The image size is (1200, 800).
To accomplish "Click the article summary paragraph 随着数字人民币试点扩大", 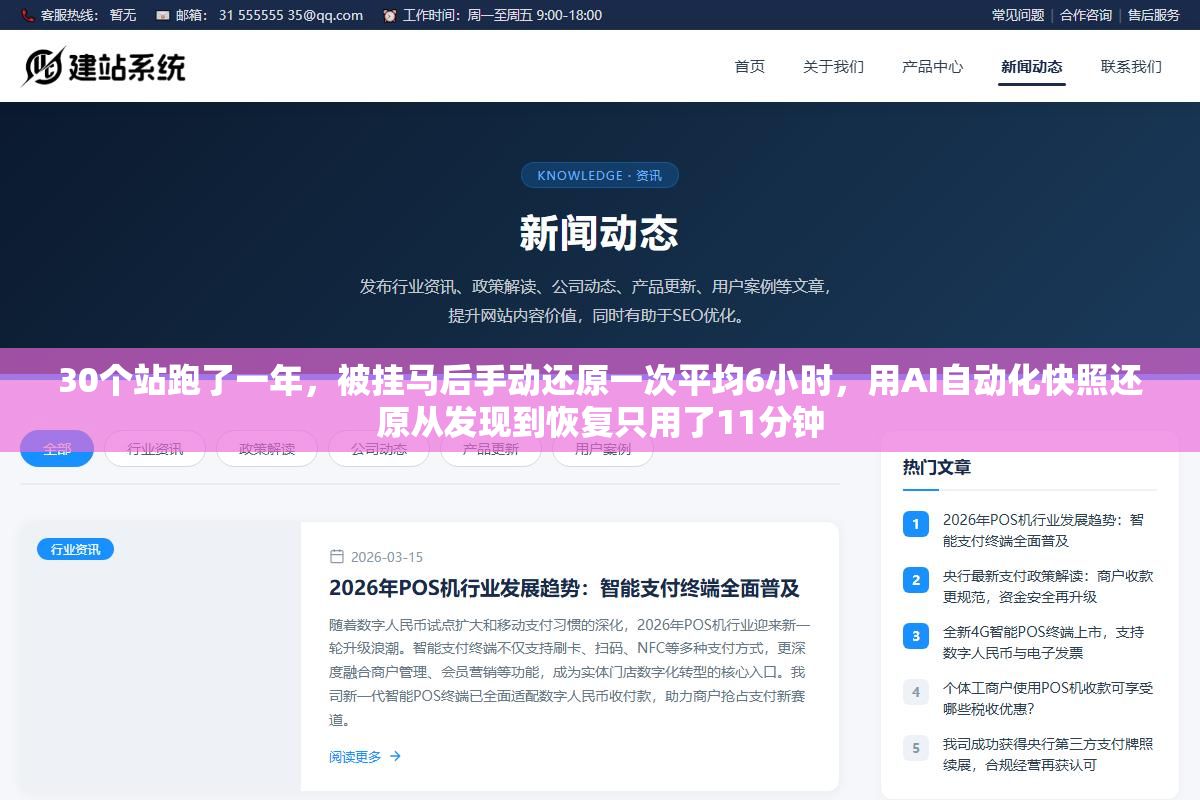I will tap(568, 671).
